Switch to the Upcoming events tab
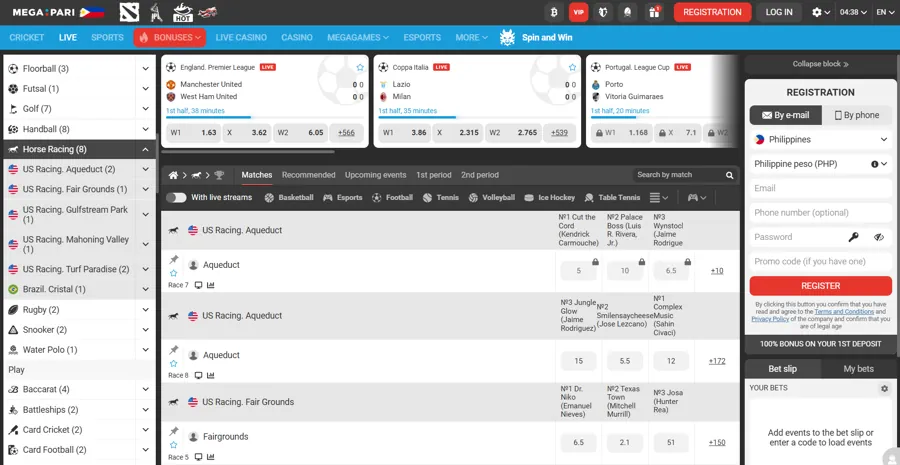The height and width of the screenshot is (465, 900). click(x=375, y=175)
